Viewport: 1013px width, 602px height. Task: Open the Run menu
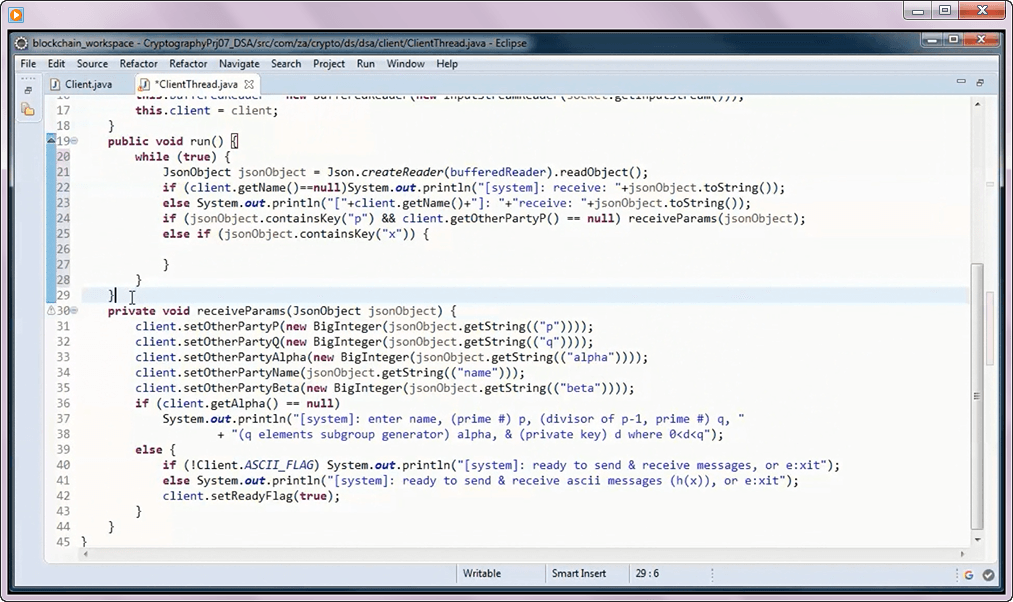tap(366, 64)
